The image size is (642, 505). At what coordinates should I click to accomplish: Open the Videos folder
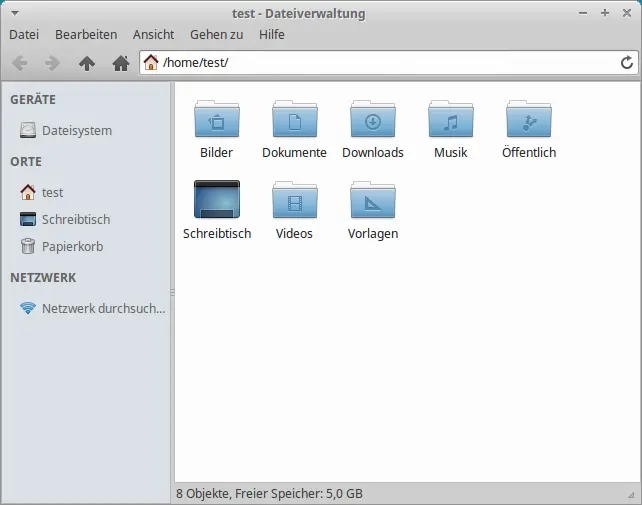[x=294, y=200]
